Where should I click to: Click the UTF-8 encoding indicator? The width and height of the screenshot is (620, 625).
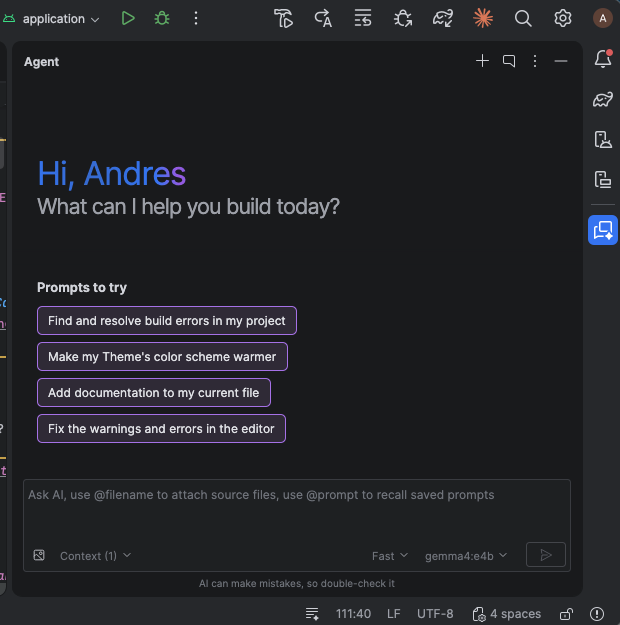click(435, 614)
